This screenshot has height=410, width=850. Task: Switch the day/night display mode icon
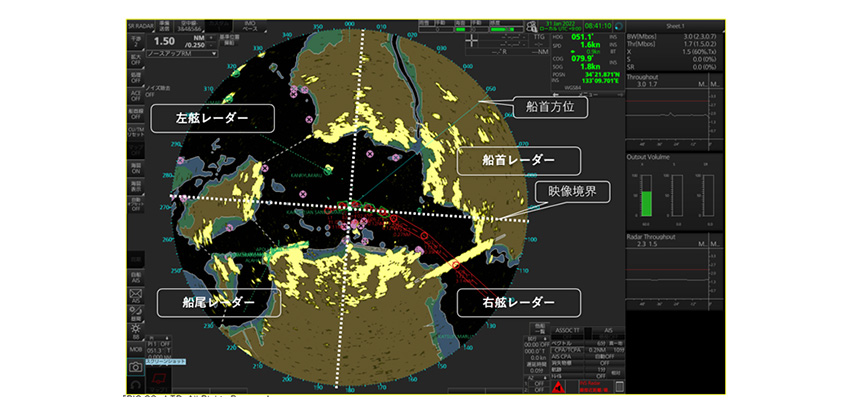[x=136, y=313]
